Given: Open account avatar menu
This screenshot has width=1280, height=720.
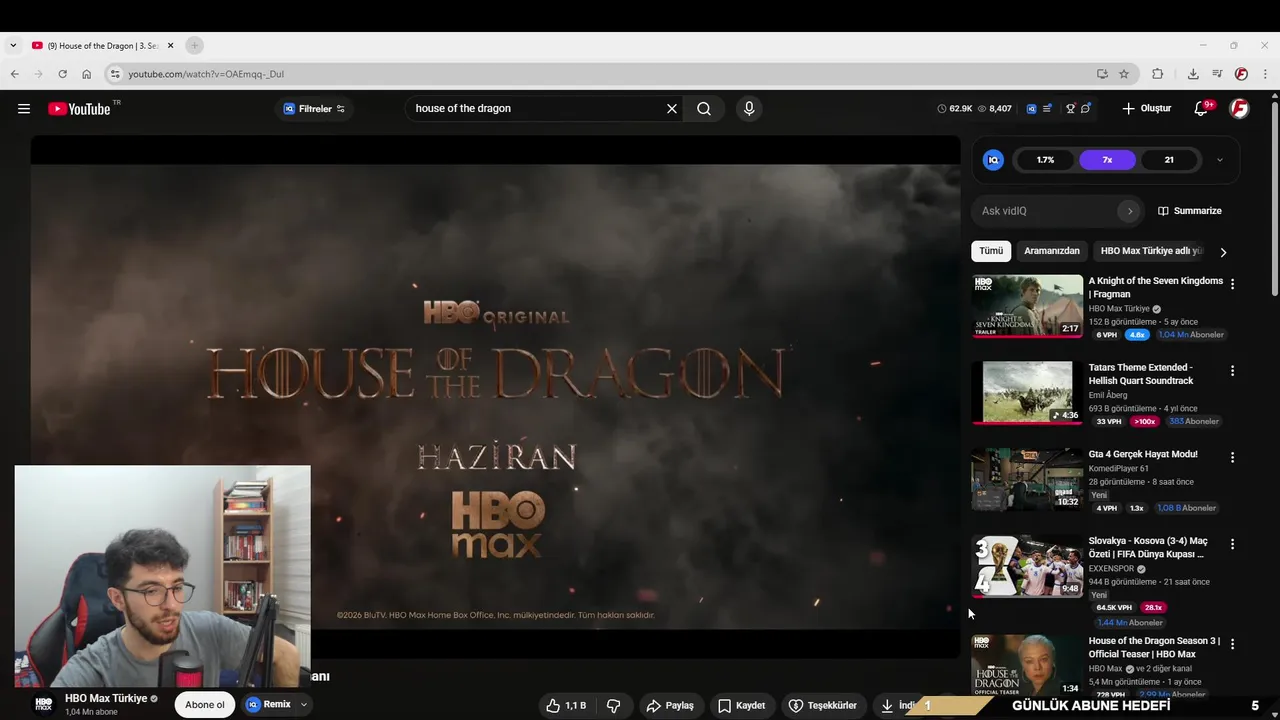Looking at the screenshot, I should 1239,108.
